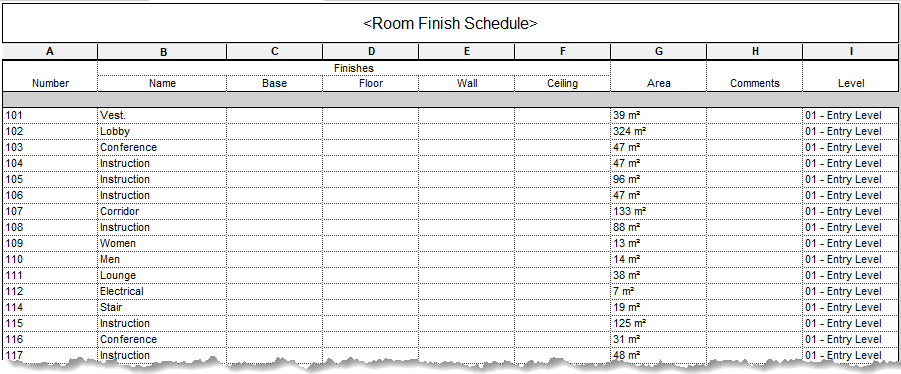Click the 324 m² area cell
The width and height of the screenshot is (901, 374).
pos(659,132)
